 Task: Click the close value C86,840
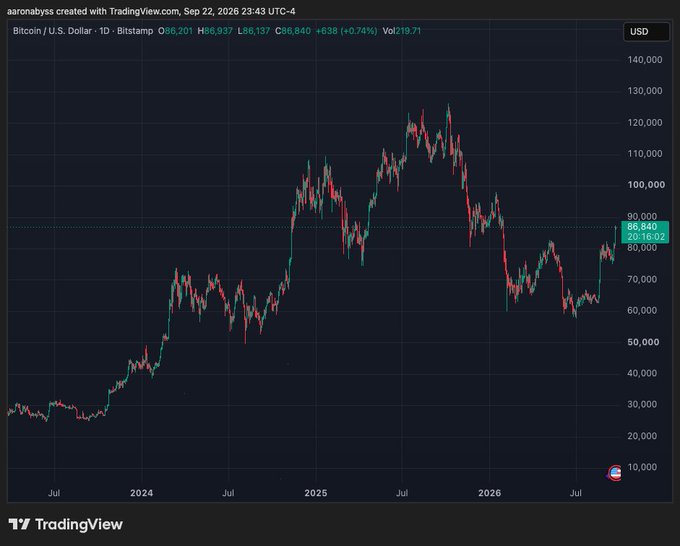(x=293, y=31)
